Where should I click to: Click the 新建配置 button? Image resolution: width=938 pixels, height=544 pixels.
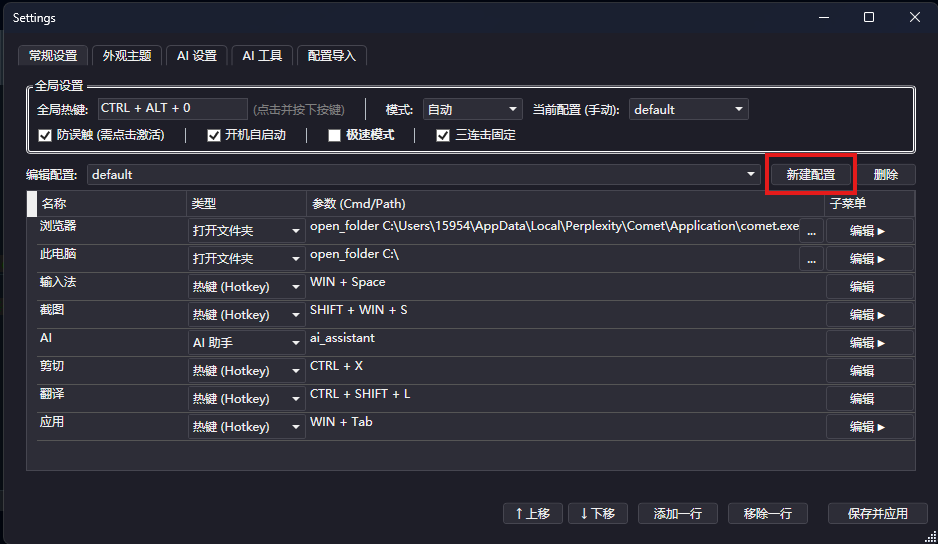click(810, 174)
